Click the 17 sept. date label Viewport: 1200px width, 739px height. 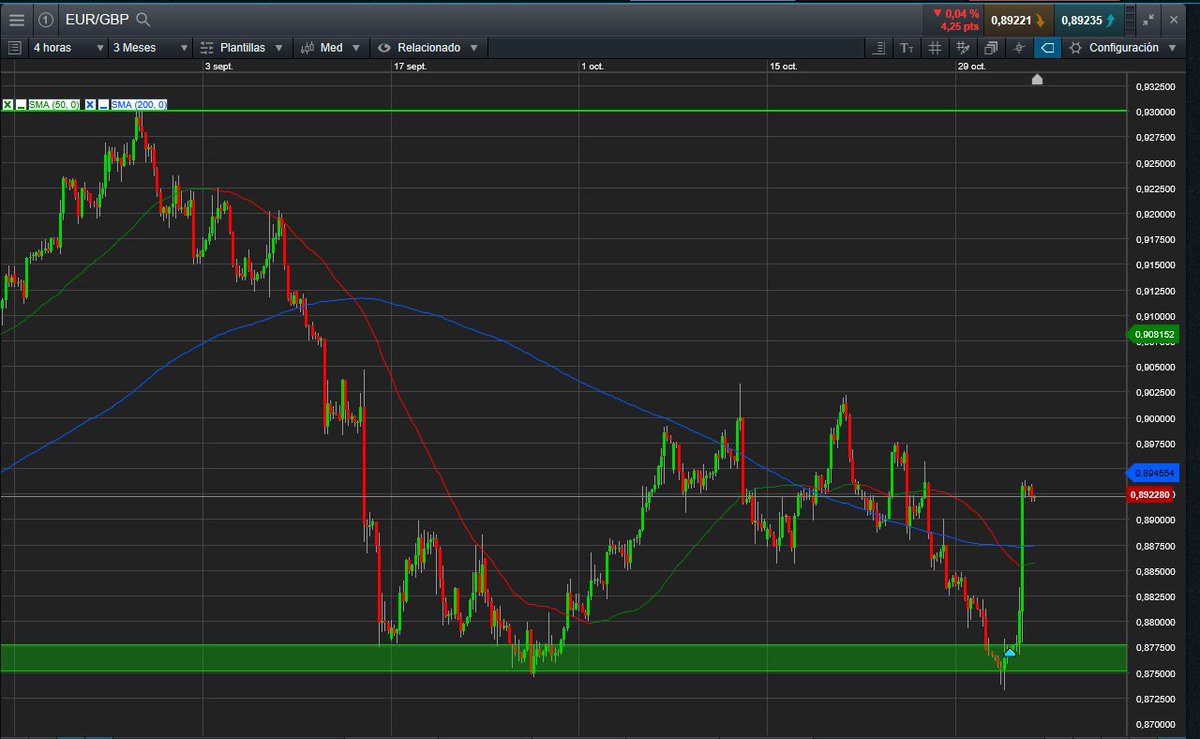click(410, 66)
